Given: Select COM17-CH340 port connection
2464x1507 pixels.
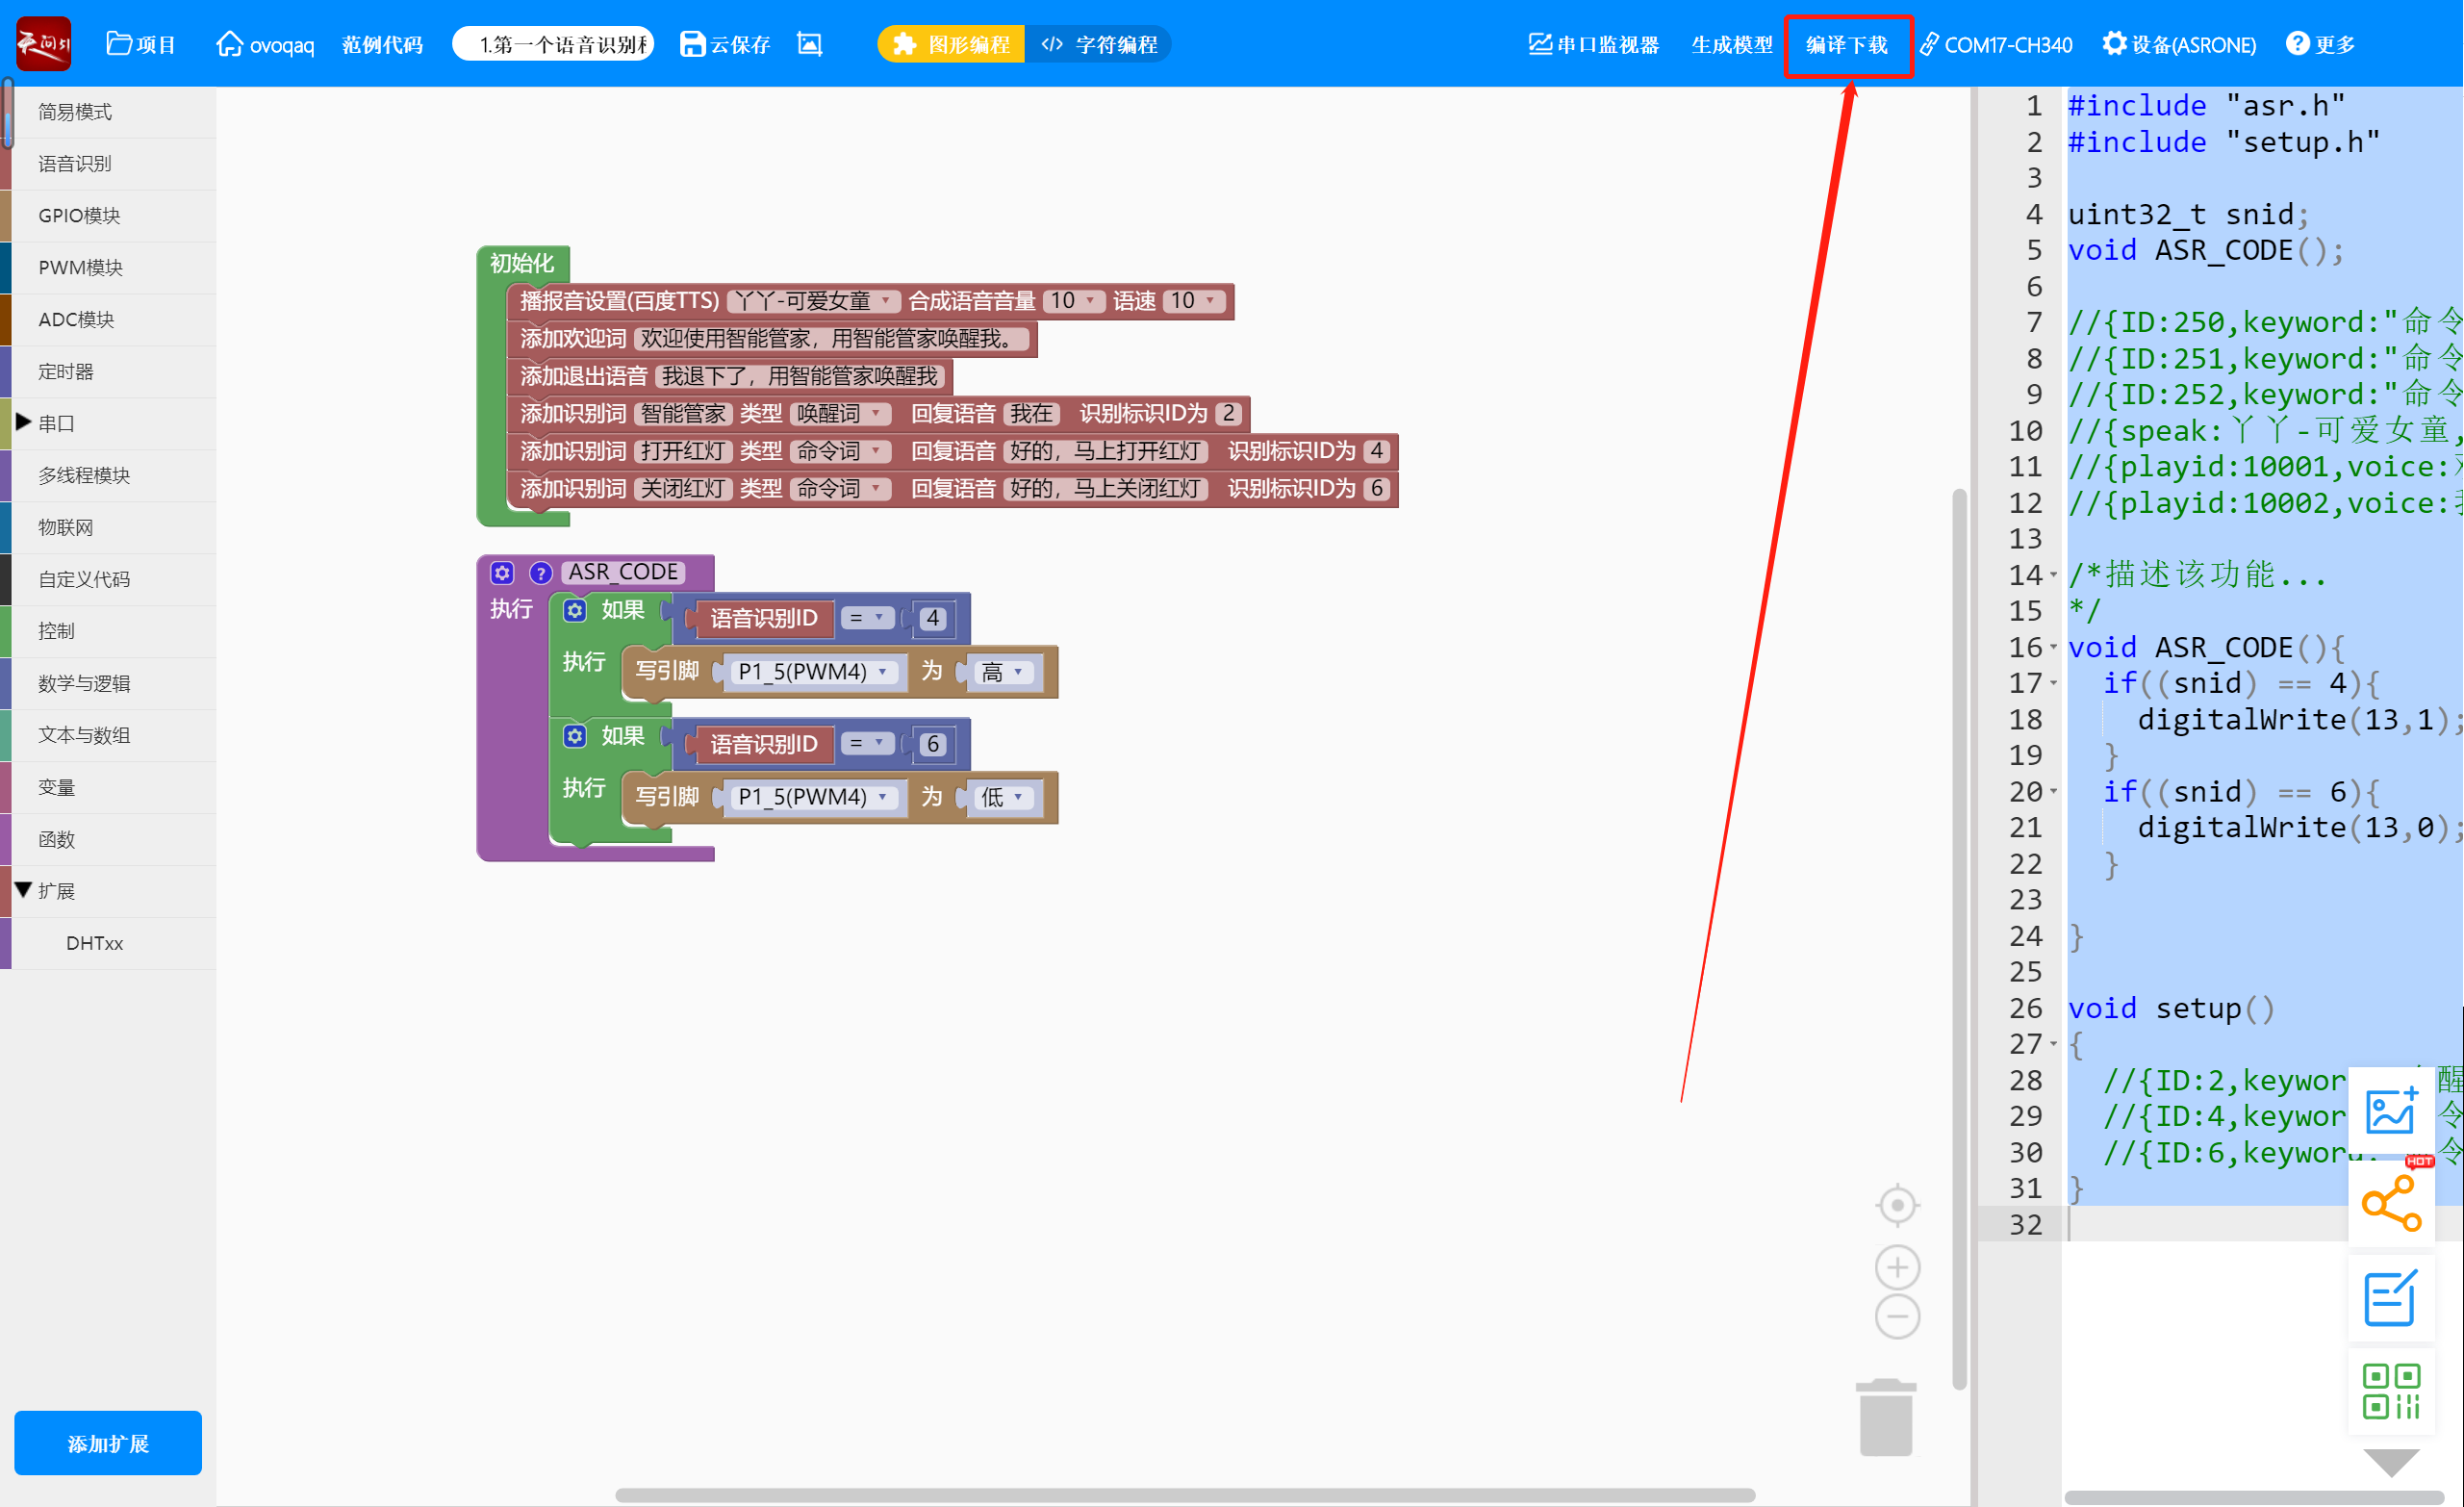Looking at the screenshot, I should (x=1996, y=44).
